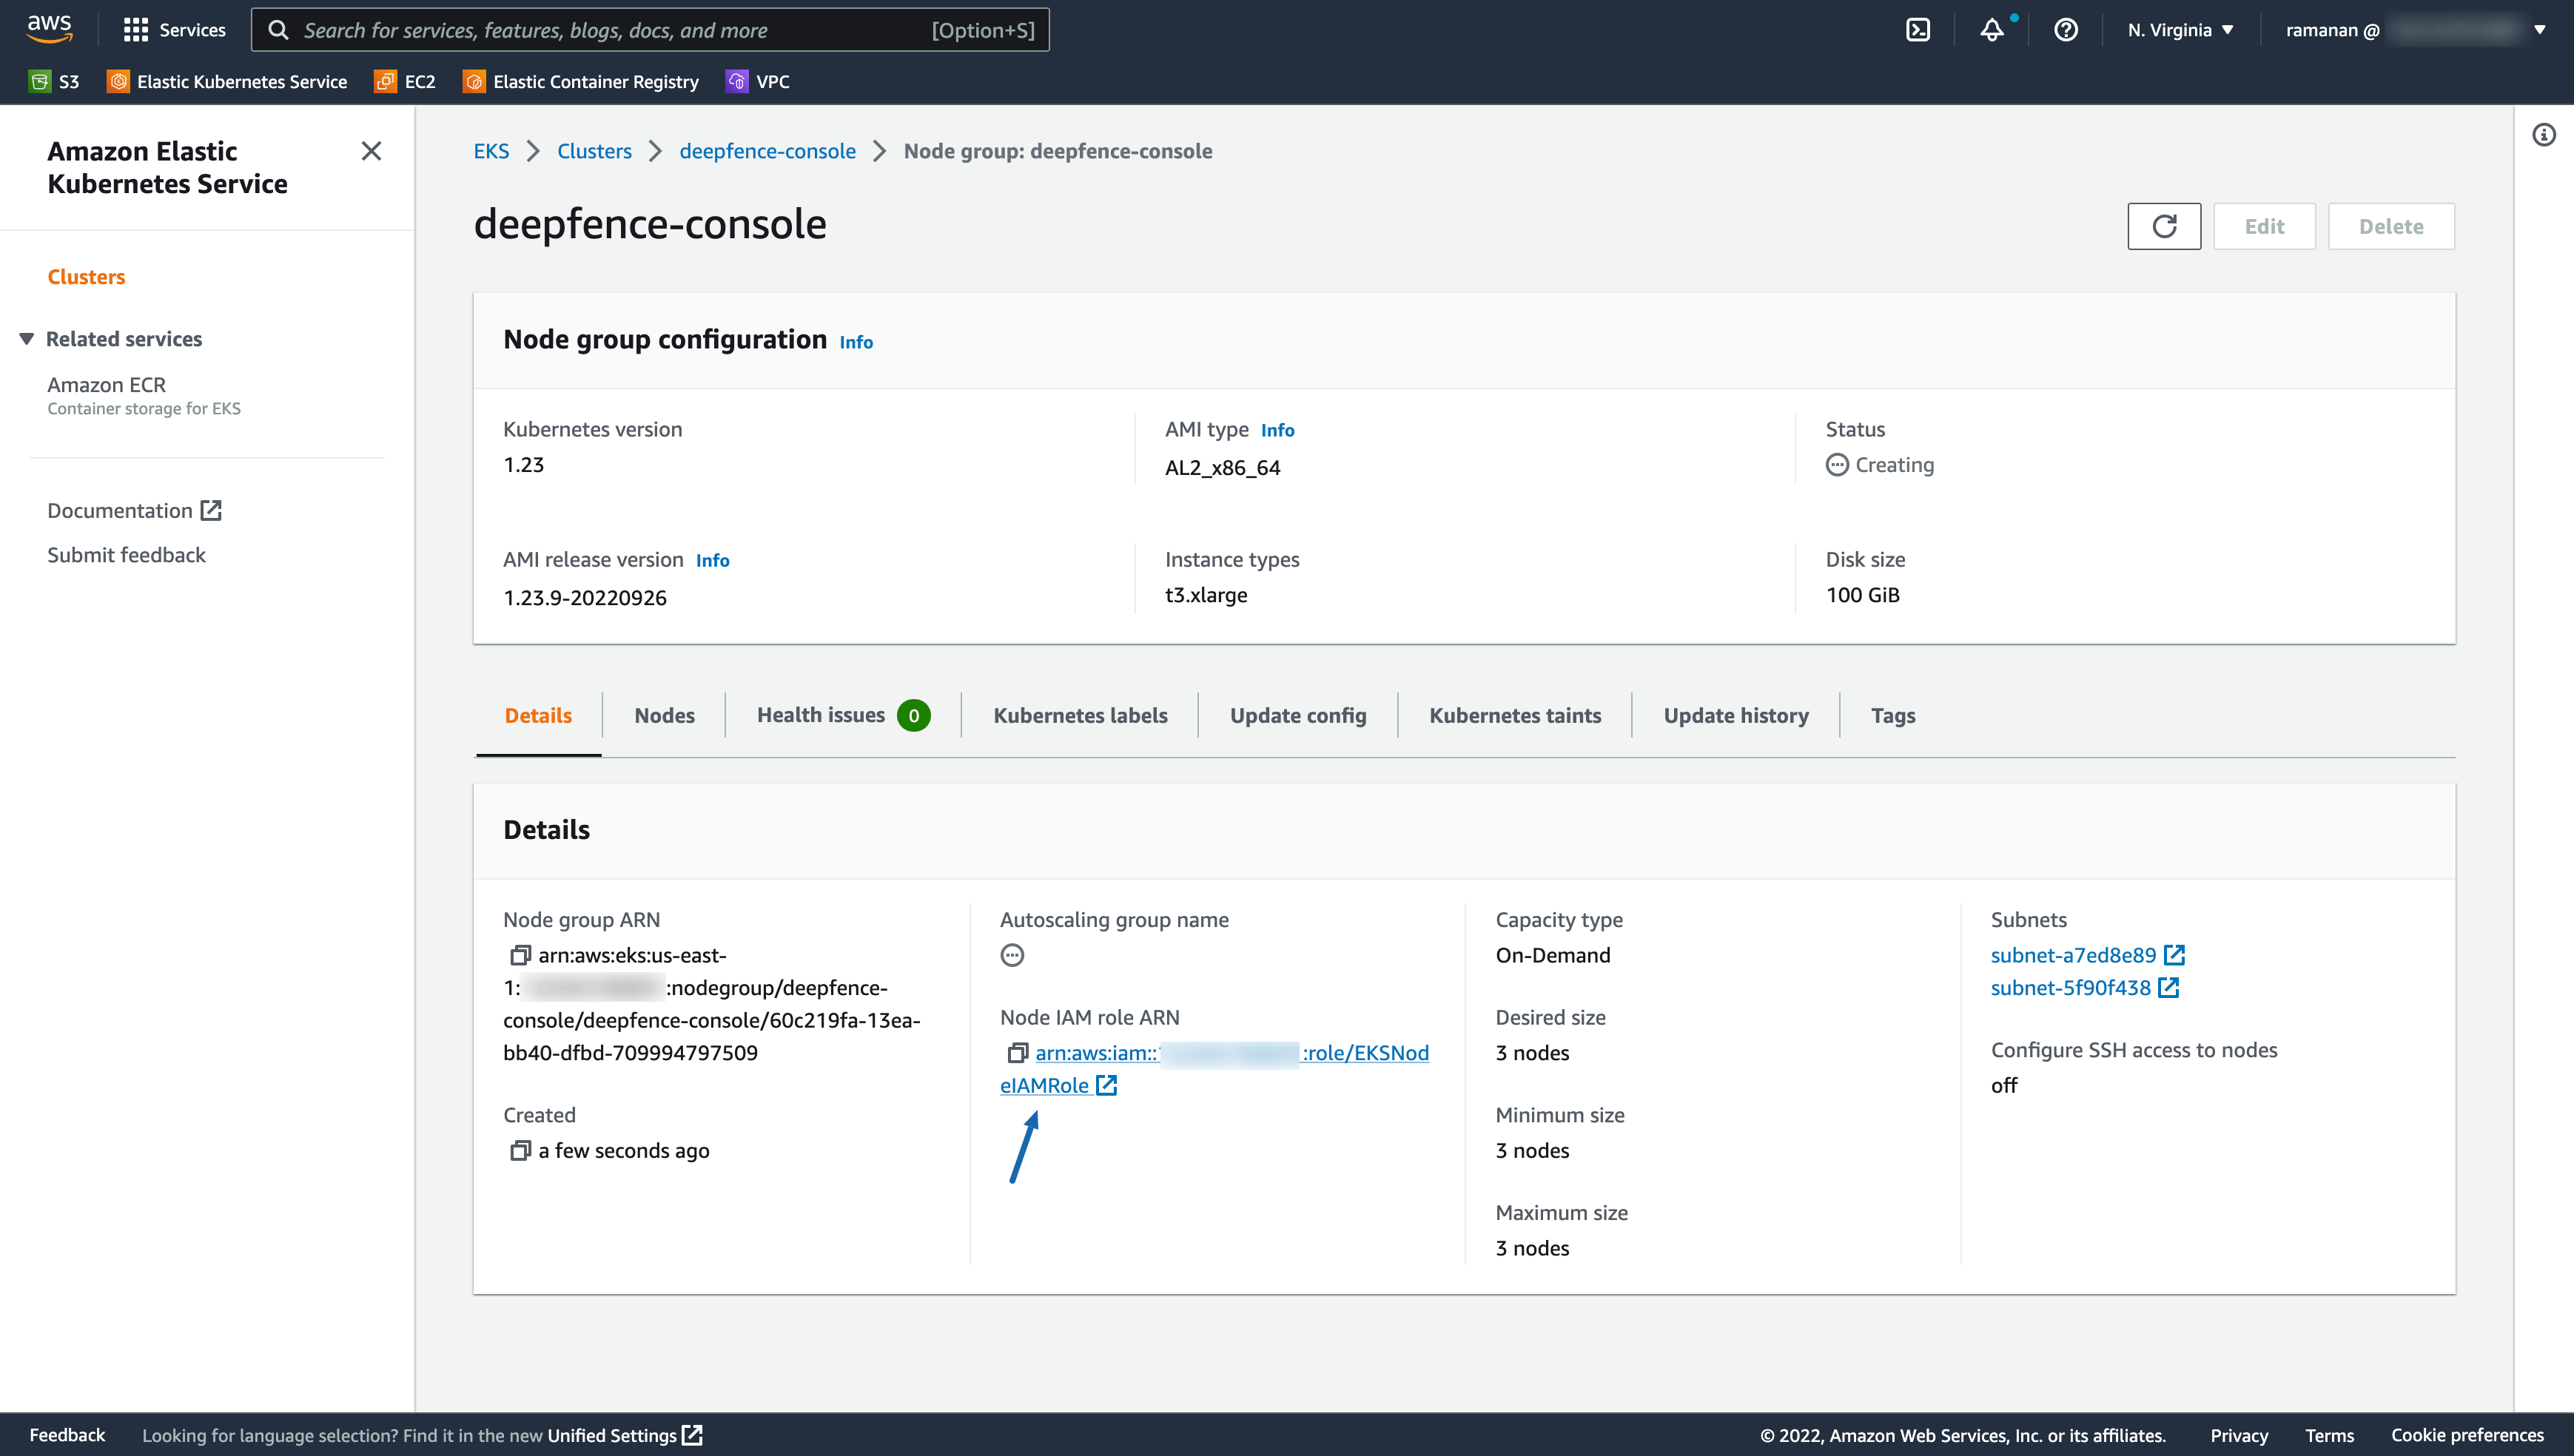2574x1456 pixels.
Task: Open Info next to AMI release version
Action: [712, 561]
